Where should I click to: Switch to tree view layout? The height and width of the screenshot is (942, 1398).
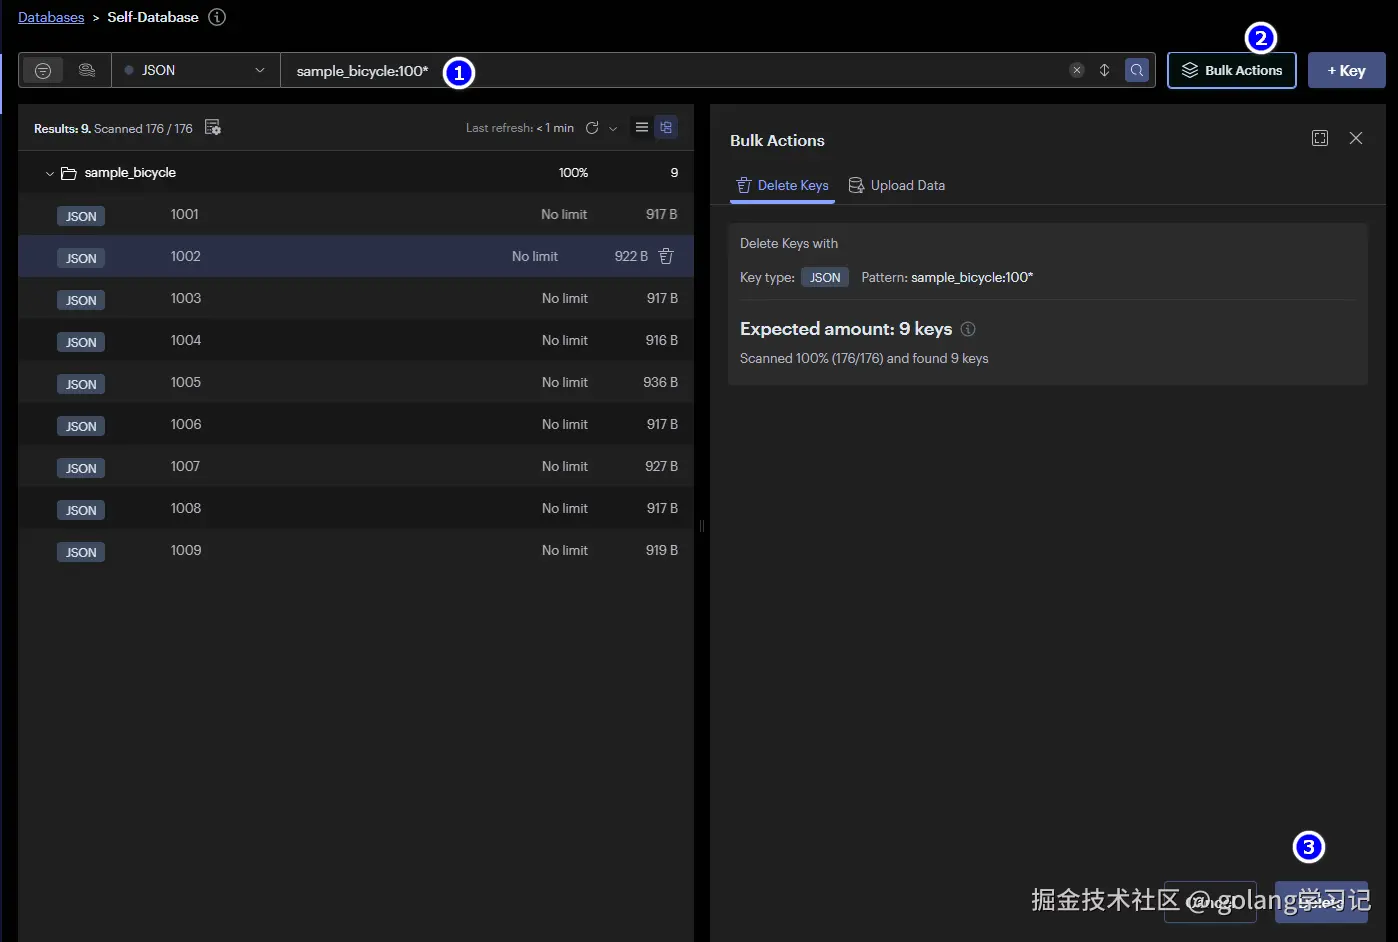666,127
